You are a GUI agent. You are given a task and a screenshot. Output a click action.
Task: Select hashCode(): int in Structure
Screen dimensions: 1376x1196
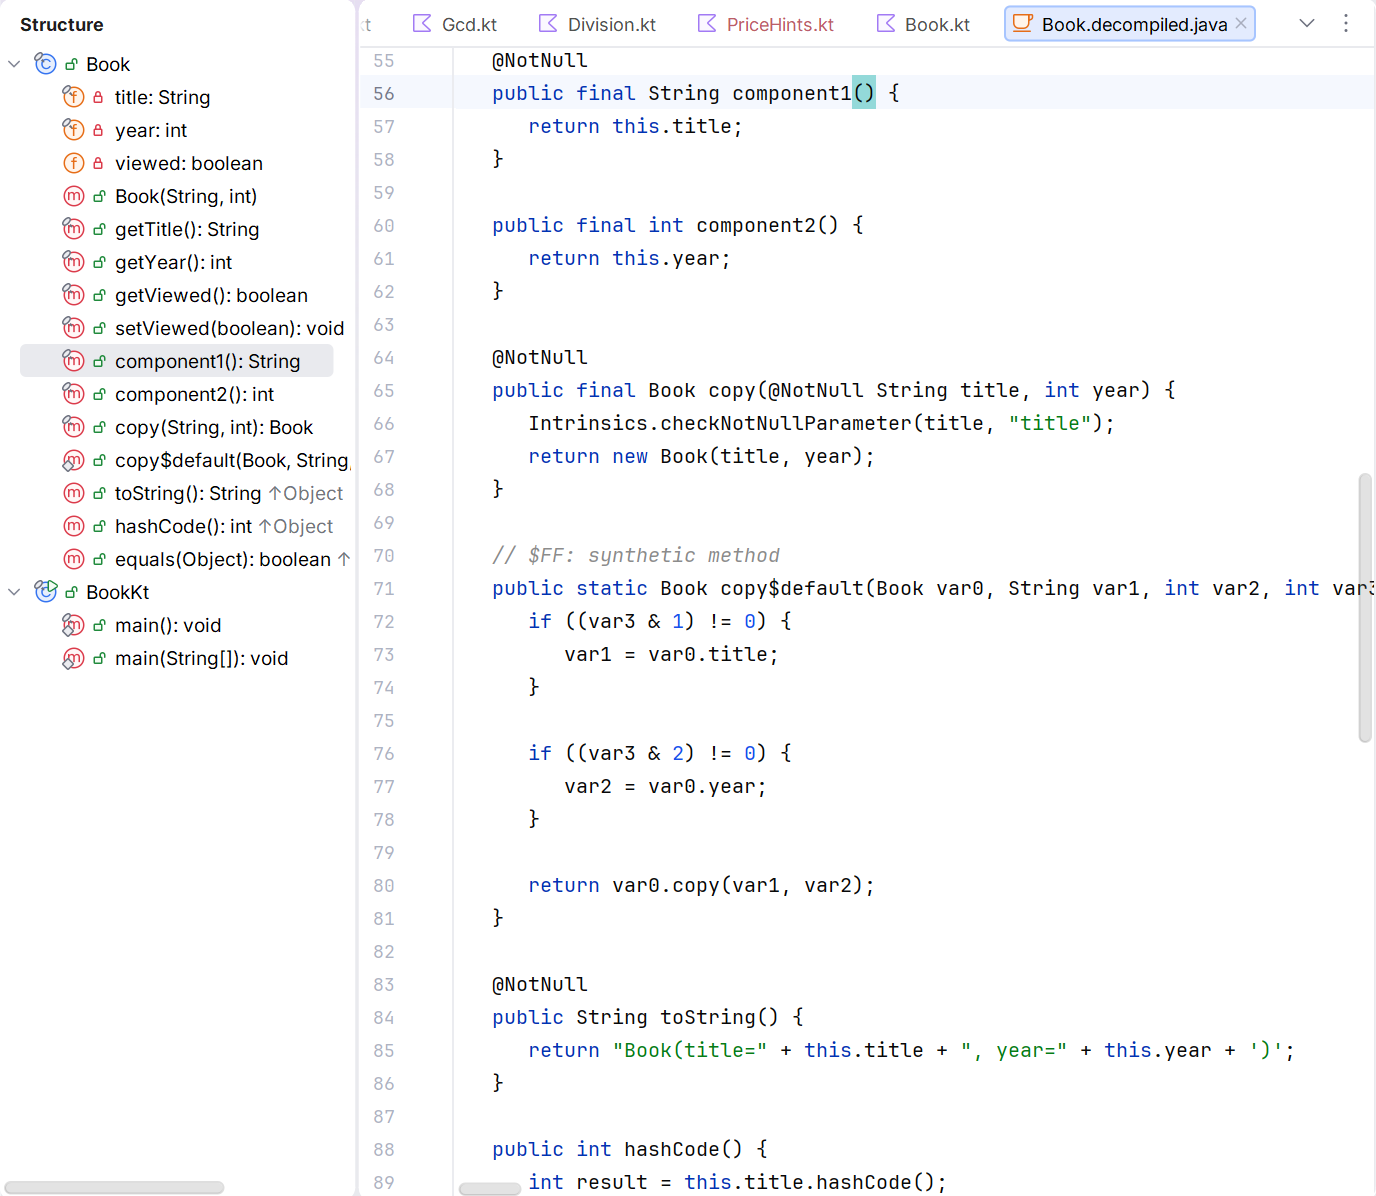tap(183, 526)
